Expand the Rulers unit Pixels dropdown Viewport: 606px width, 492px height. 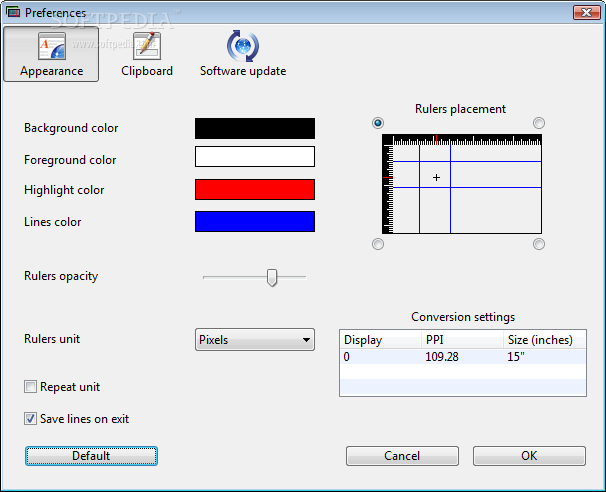254,340
